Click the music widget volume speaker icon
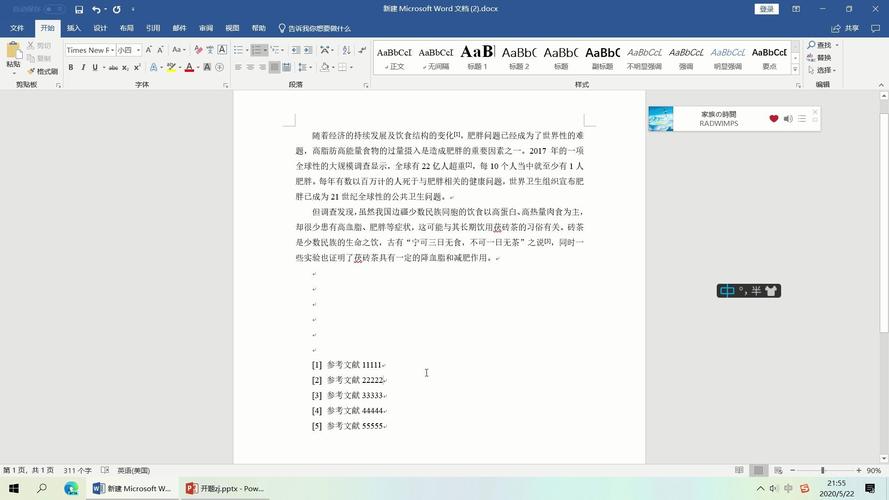Screen dimensions: 889x500 coord(788,118)
